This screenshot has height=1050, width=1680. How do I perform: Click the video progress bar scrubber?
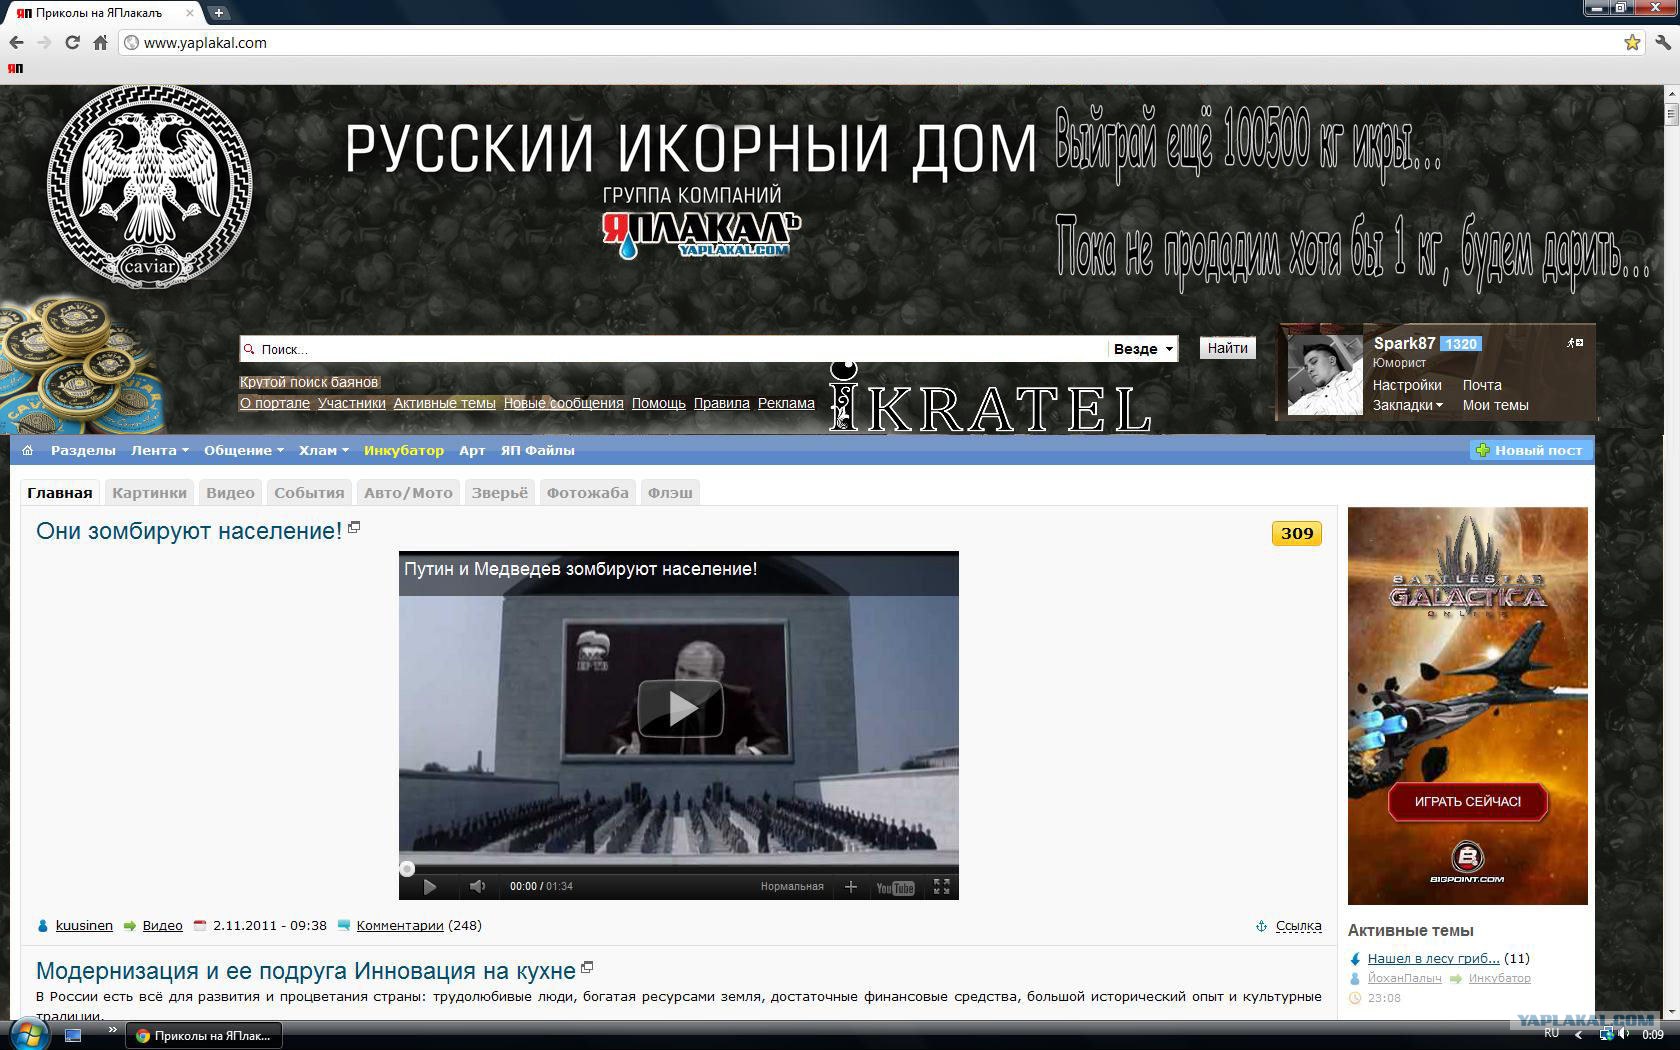click(x=407, y=868)
